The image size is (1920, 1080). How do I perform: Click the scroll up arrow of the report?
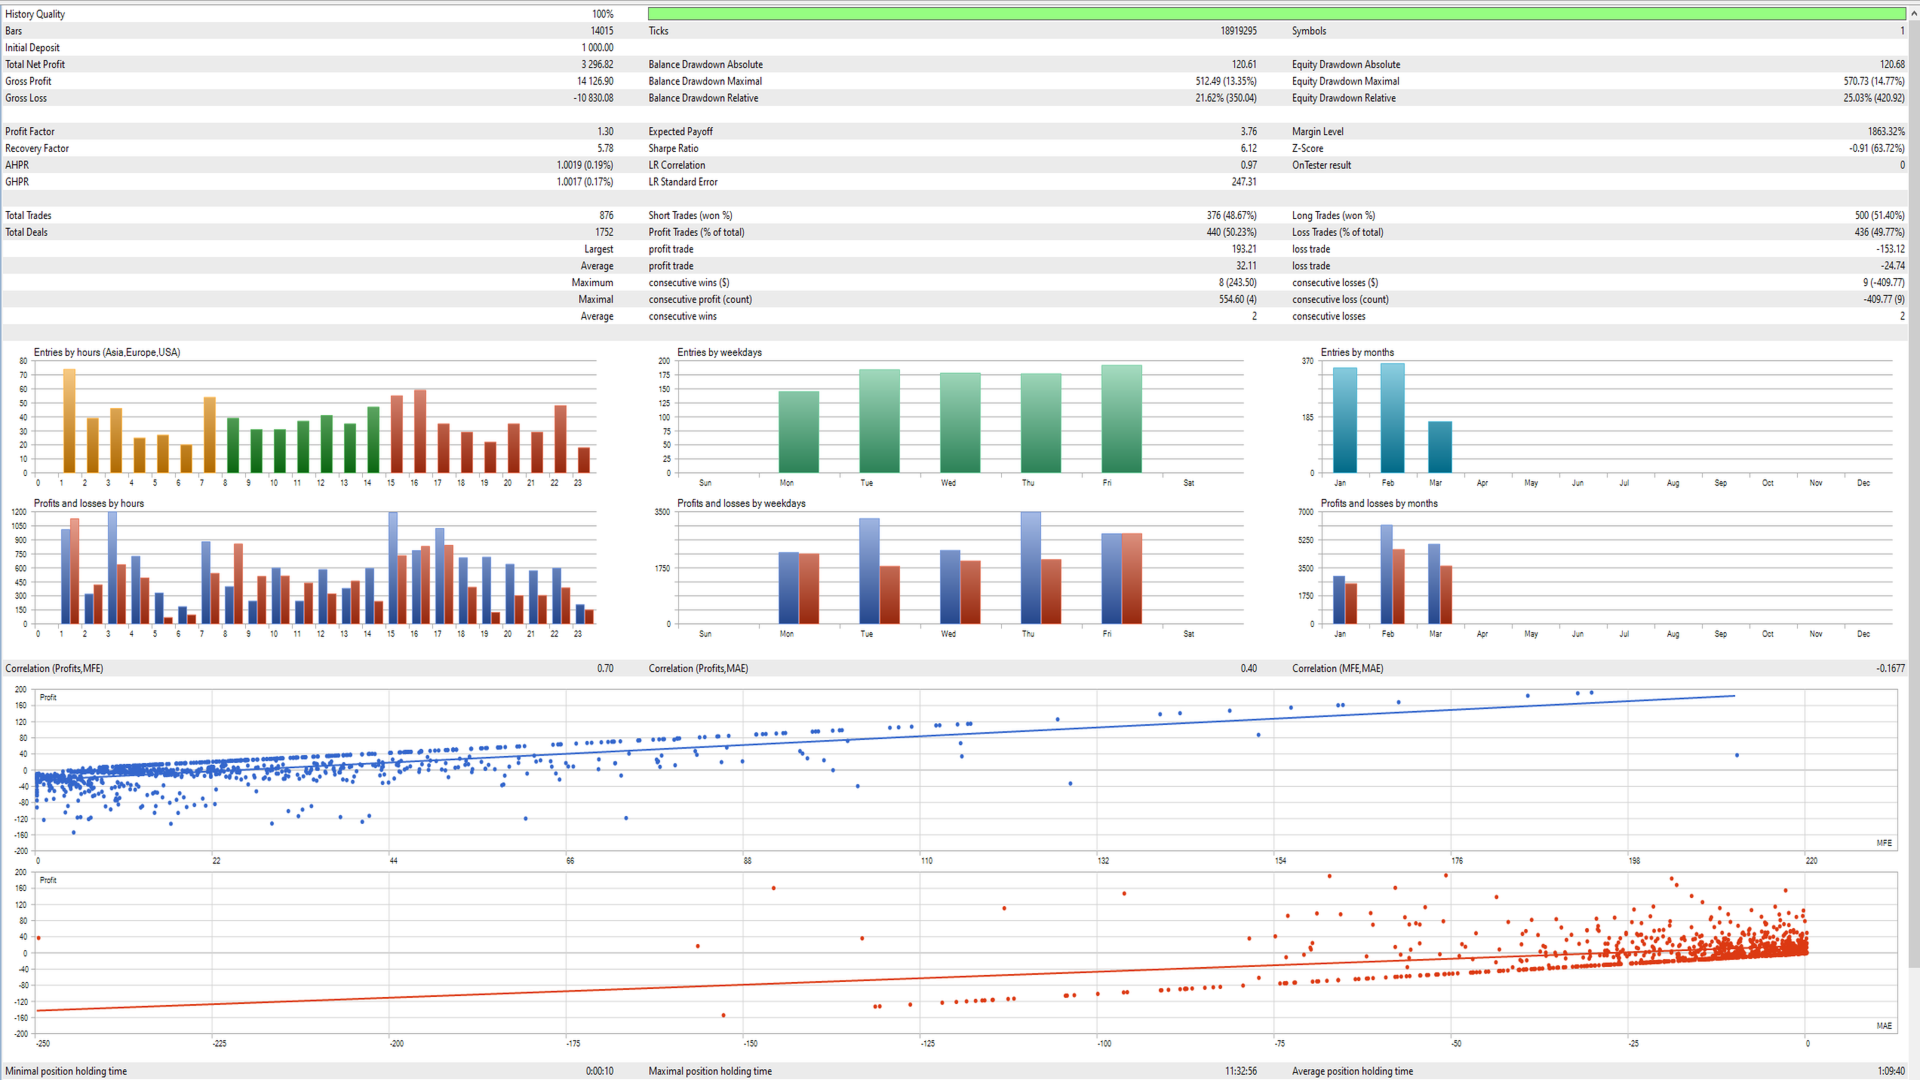1913,14
